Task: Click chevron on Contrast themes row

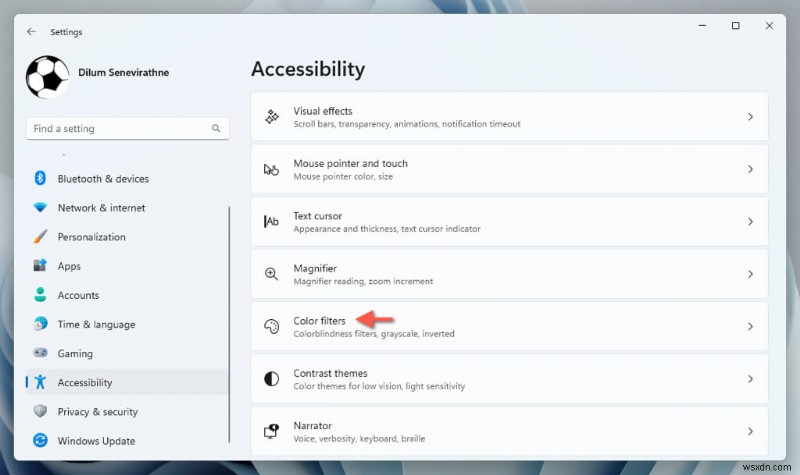Action: [751, 379]
